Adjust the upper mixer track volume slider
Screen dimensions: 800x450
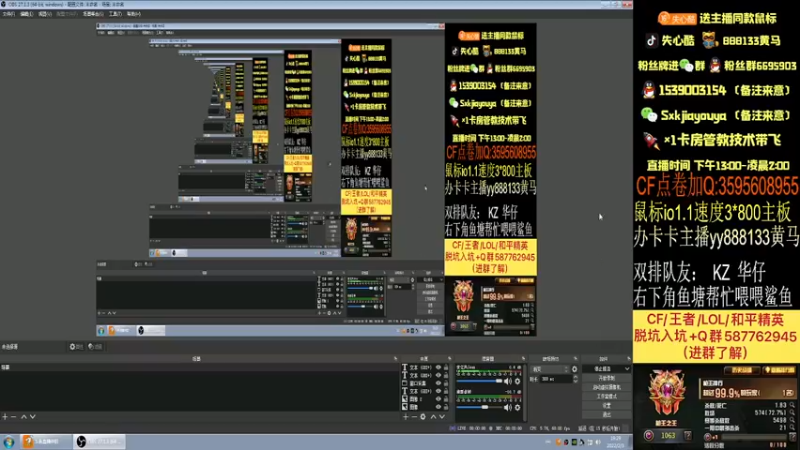(480, 381)
